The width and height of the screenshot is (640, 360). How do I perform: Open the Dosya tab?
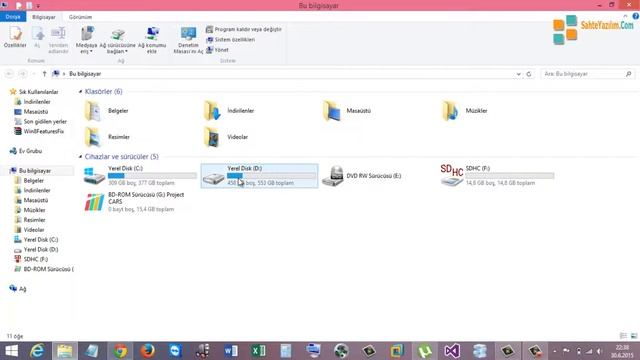click(13, 17)
